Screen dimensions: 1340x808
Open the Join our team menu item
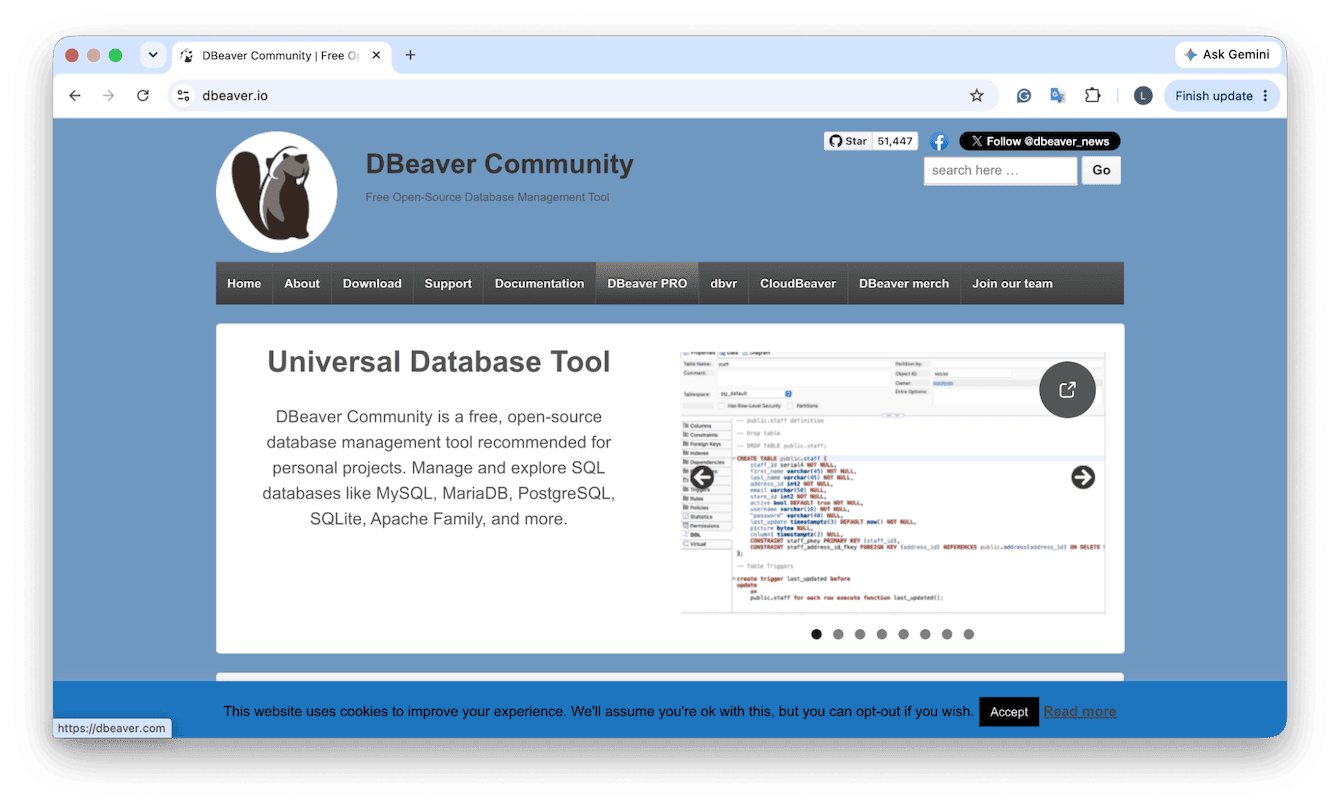coord(1012,284)
